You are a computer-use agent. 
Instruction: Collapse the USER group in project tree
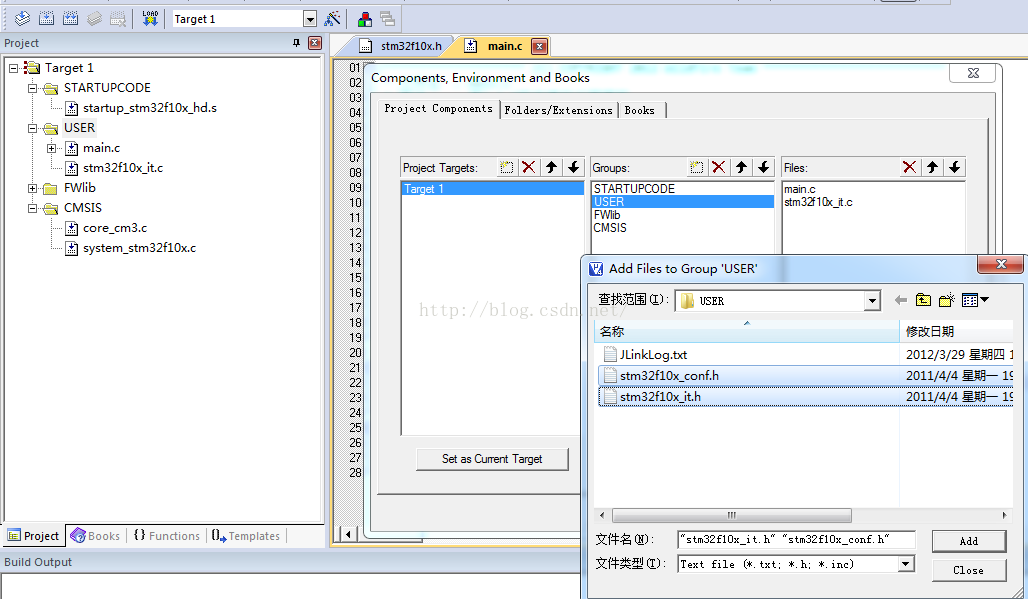pos(32,128)
